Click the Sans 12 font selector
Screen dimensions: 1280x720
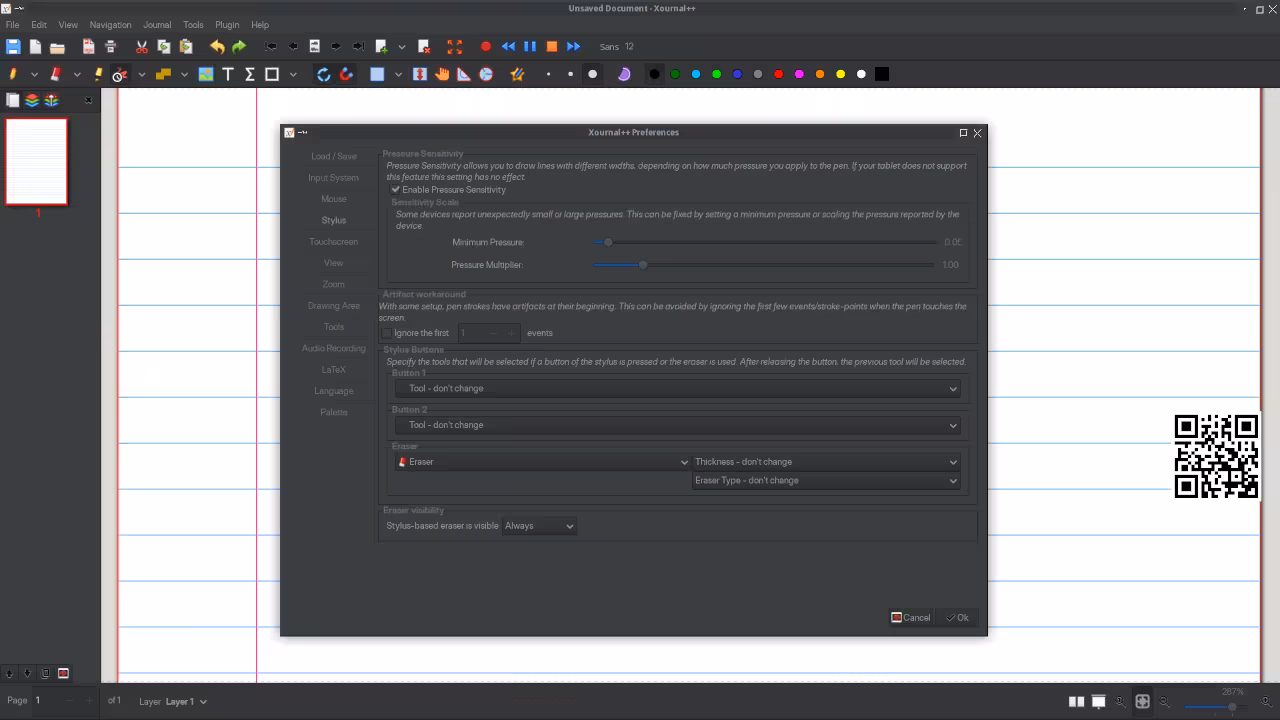coord(617,47)
